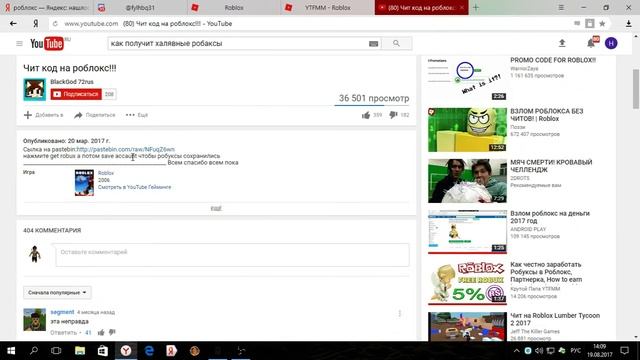Screen dimensions: 640x360
Task: Open the on-screen keyboard icon in search box
Action: tap(373, 44)
